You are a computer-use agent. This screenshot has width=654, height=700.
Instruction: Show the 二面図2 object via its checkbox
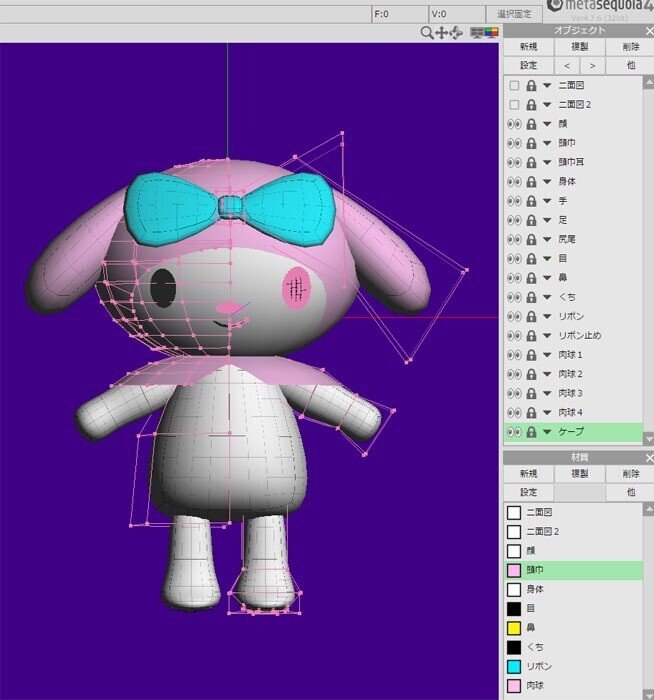point(514,104)
